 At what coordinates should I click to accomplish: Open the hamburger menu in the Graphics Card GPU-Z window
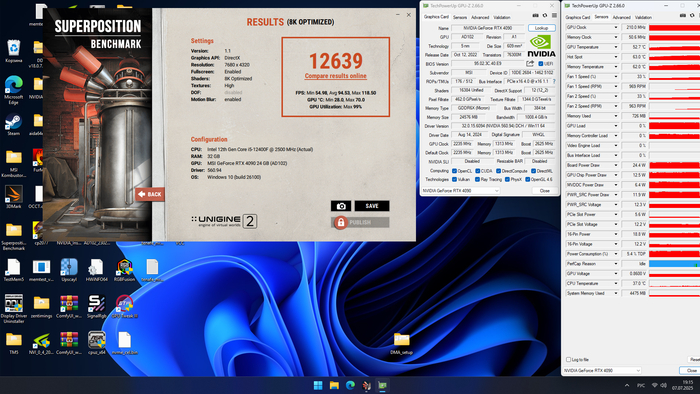(x=554, y=16)
